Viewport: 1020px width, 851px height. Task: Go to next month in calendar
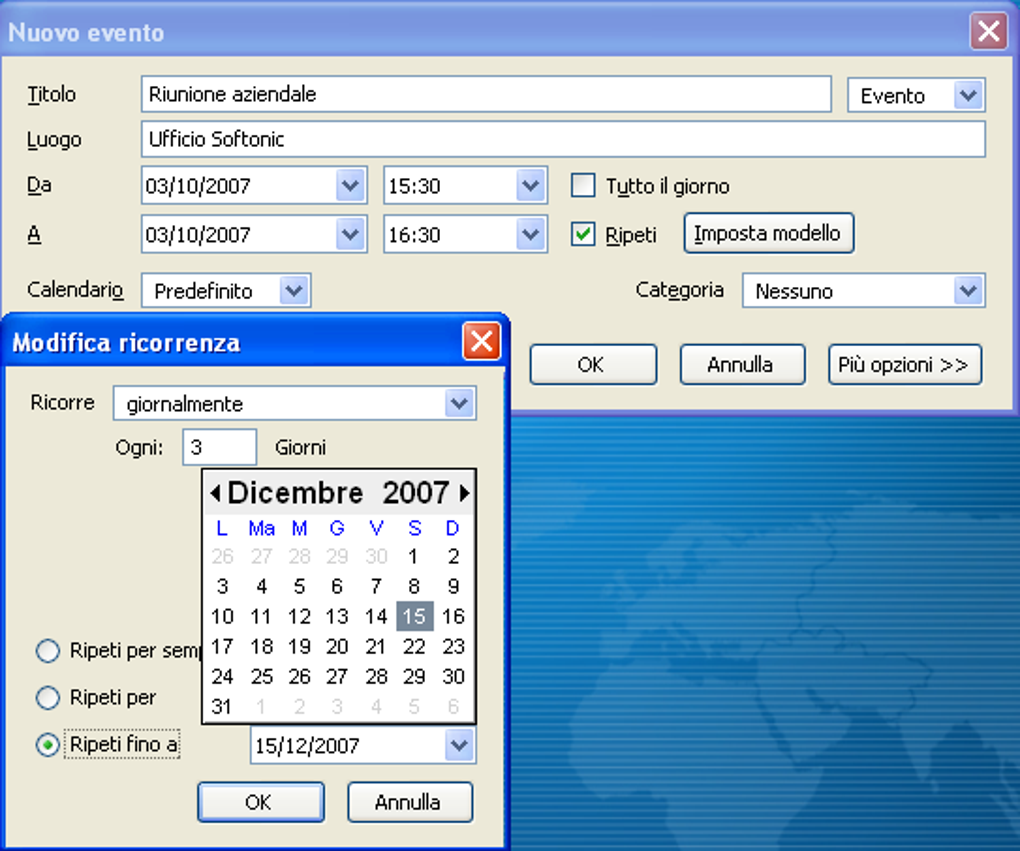463,492
